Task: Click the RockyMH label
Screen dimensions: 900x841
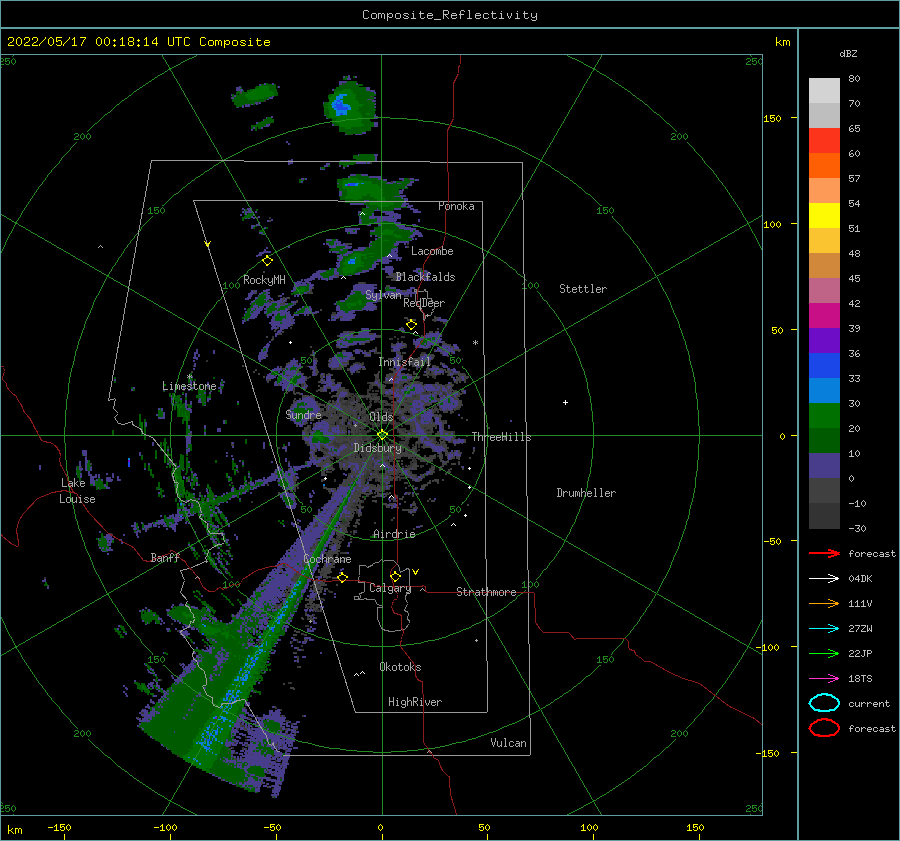Action: pyautogui.click(x=264, y=280)
